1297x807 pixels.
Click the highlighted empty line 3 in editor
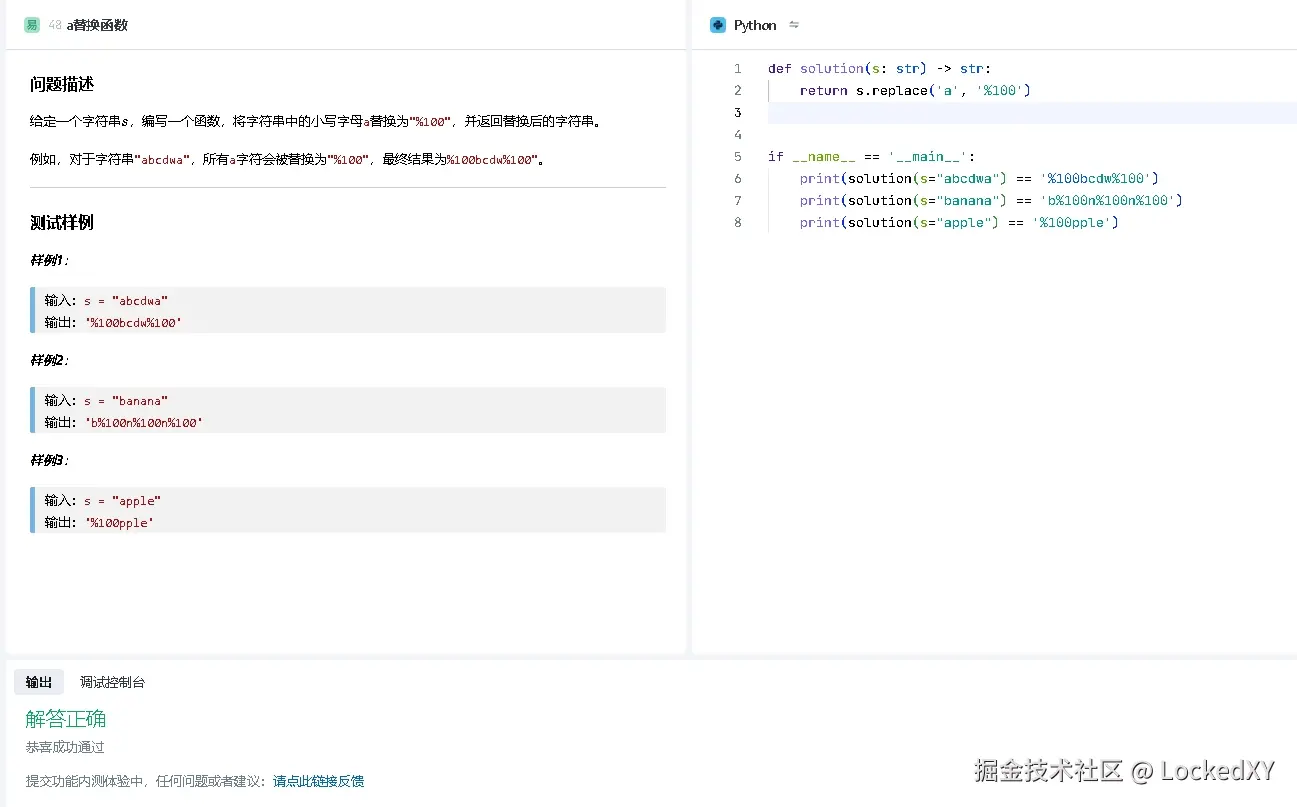(900, 112)
